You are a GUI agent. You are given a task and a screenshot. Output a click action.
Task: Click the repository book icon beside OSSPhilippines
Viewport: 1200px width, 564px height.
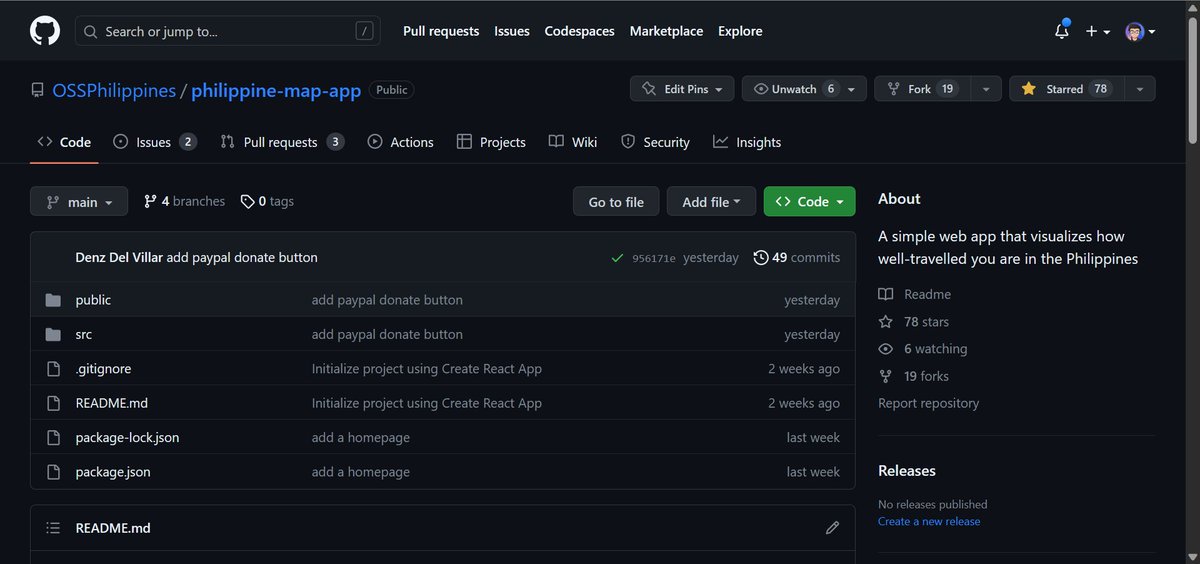[x=37, y=90]
